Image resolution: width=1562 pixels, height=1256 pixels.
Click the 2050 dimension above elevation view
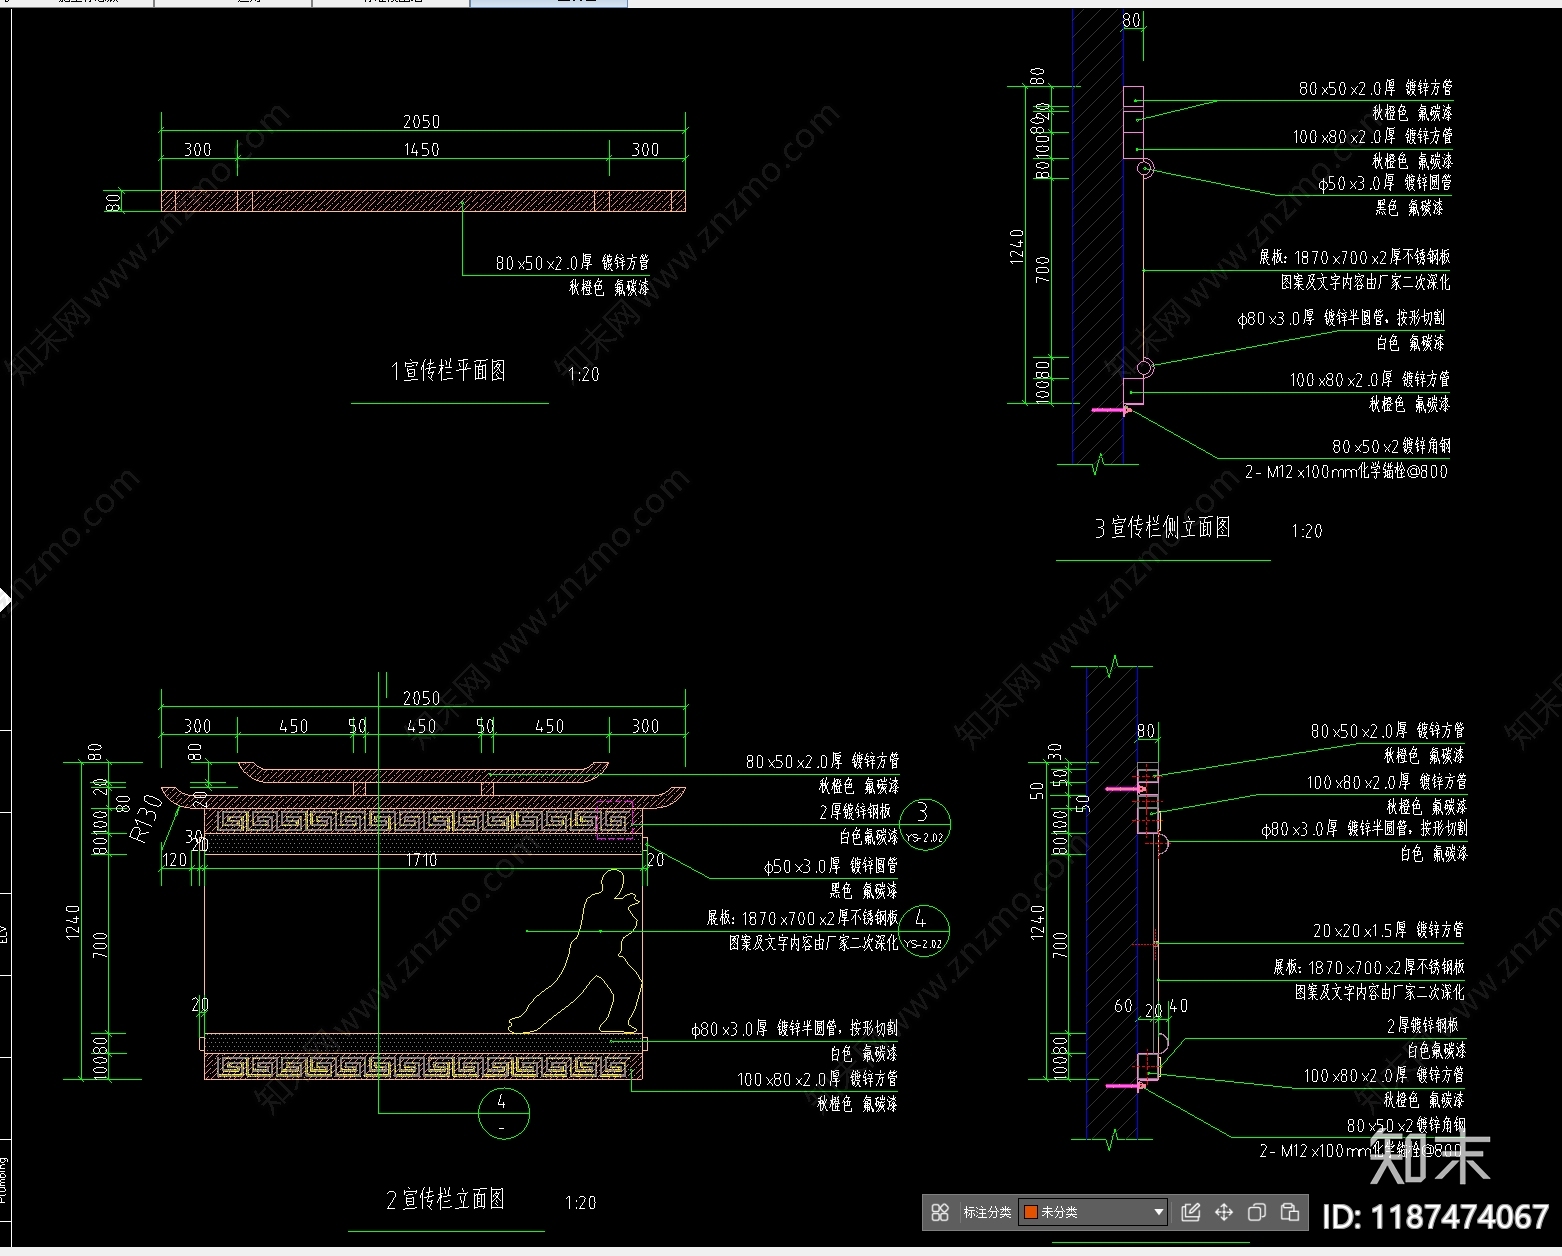pos(421,698)
